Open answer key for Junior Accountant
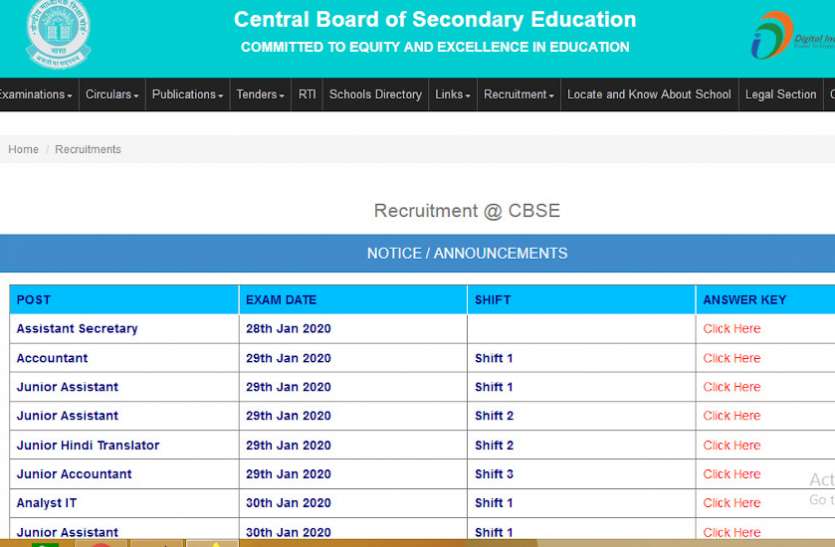 732,474
